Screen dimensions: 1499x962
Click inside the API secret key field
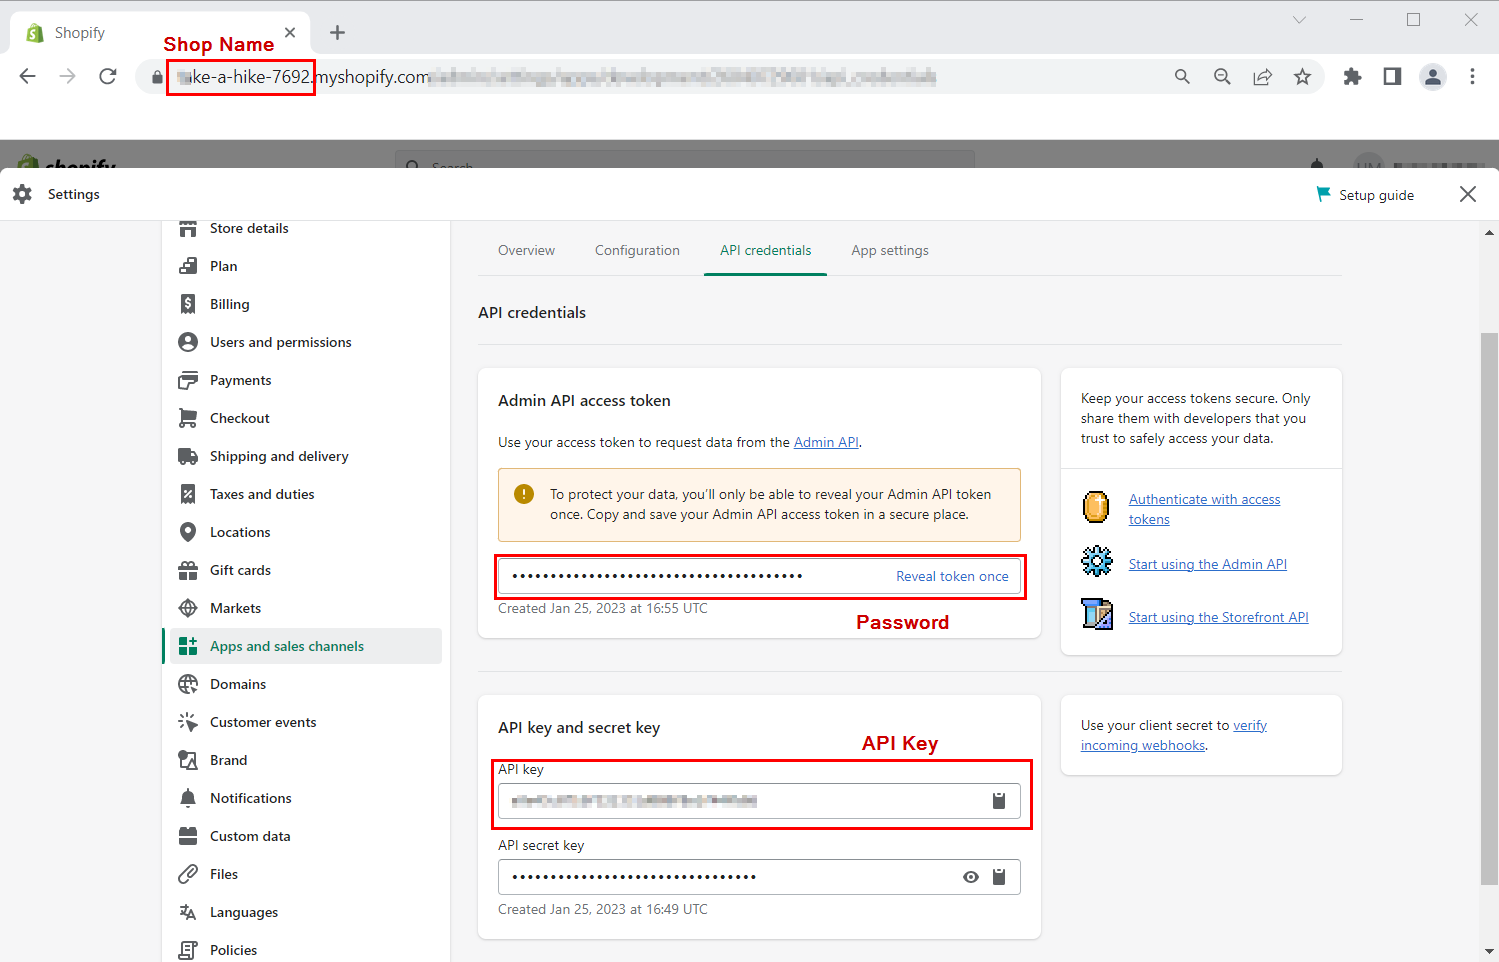(x=759, y=877)
